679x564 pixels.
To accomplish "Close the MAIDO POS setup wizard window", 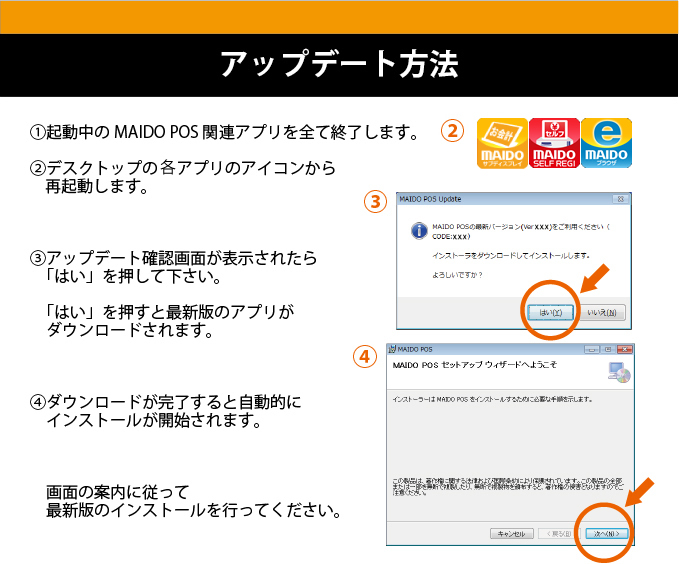I will click(x=624, y=349).
